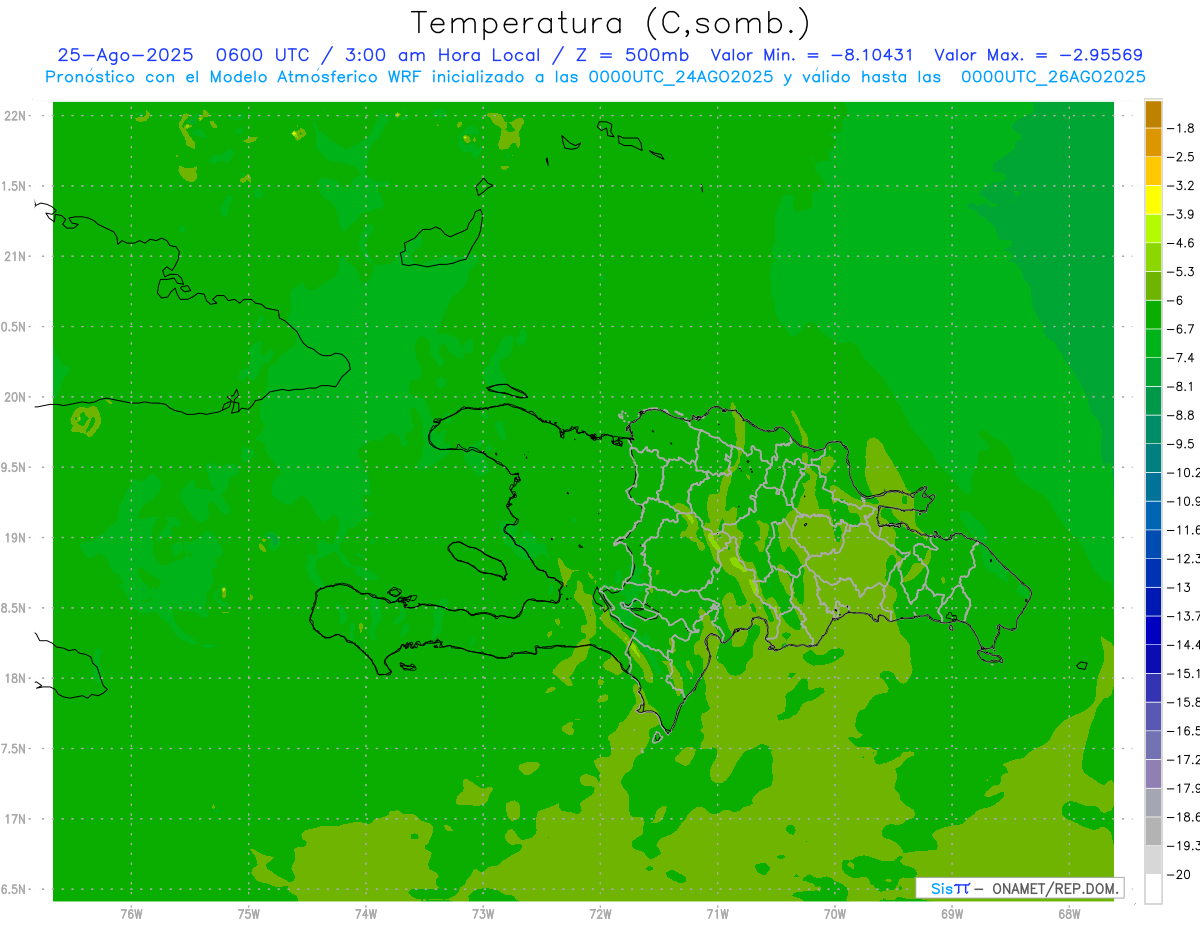
Task: Click the '-20' color bar label
Action: [x=1180, y=875]
